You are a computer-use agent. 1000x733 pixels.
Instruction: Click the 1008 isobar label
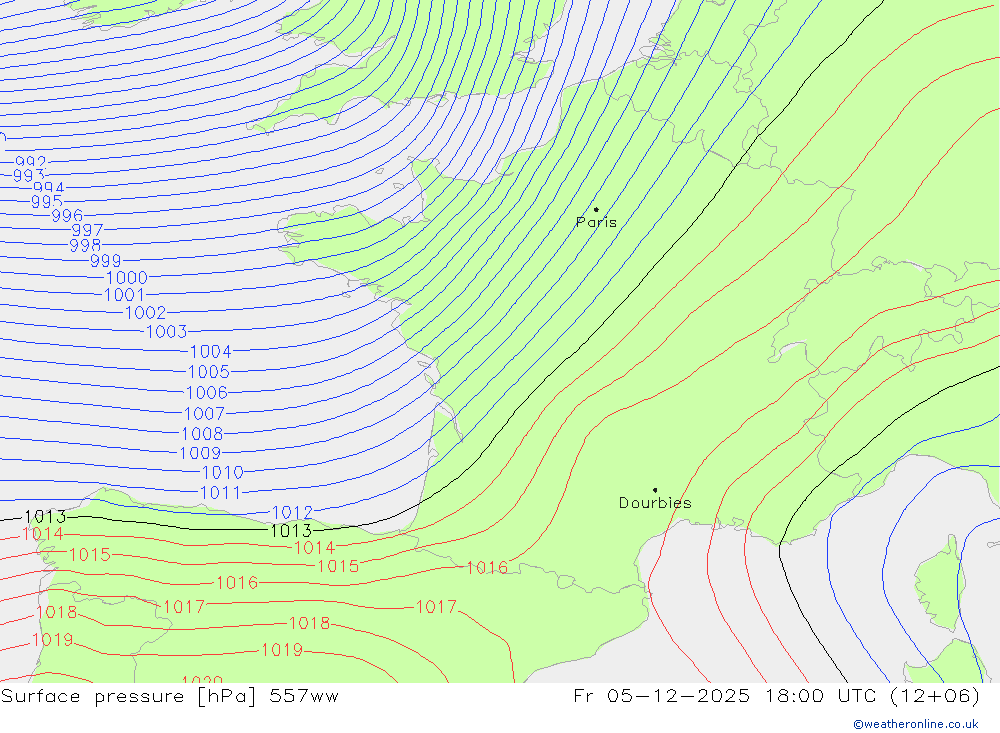202,434
